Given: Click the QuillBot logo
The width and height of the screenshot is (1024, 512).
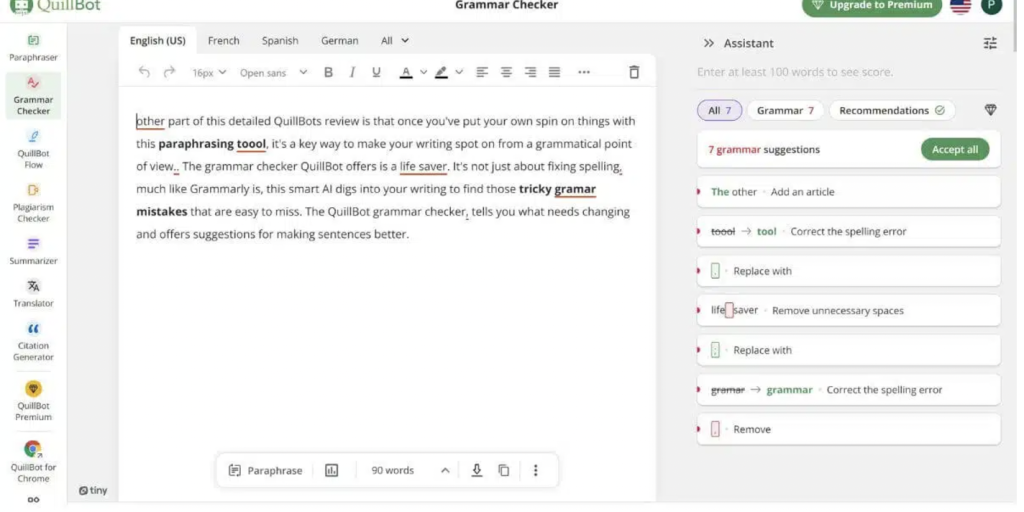Looking at the screenshot, I should tap(55, 6).
